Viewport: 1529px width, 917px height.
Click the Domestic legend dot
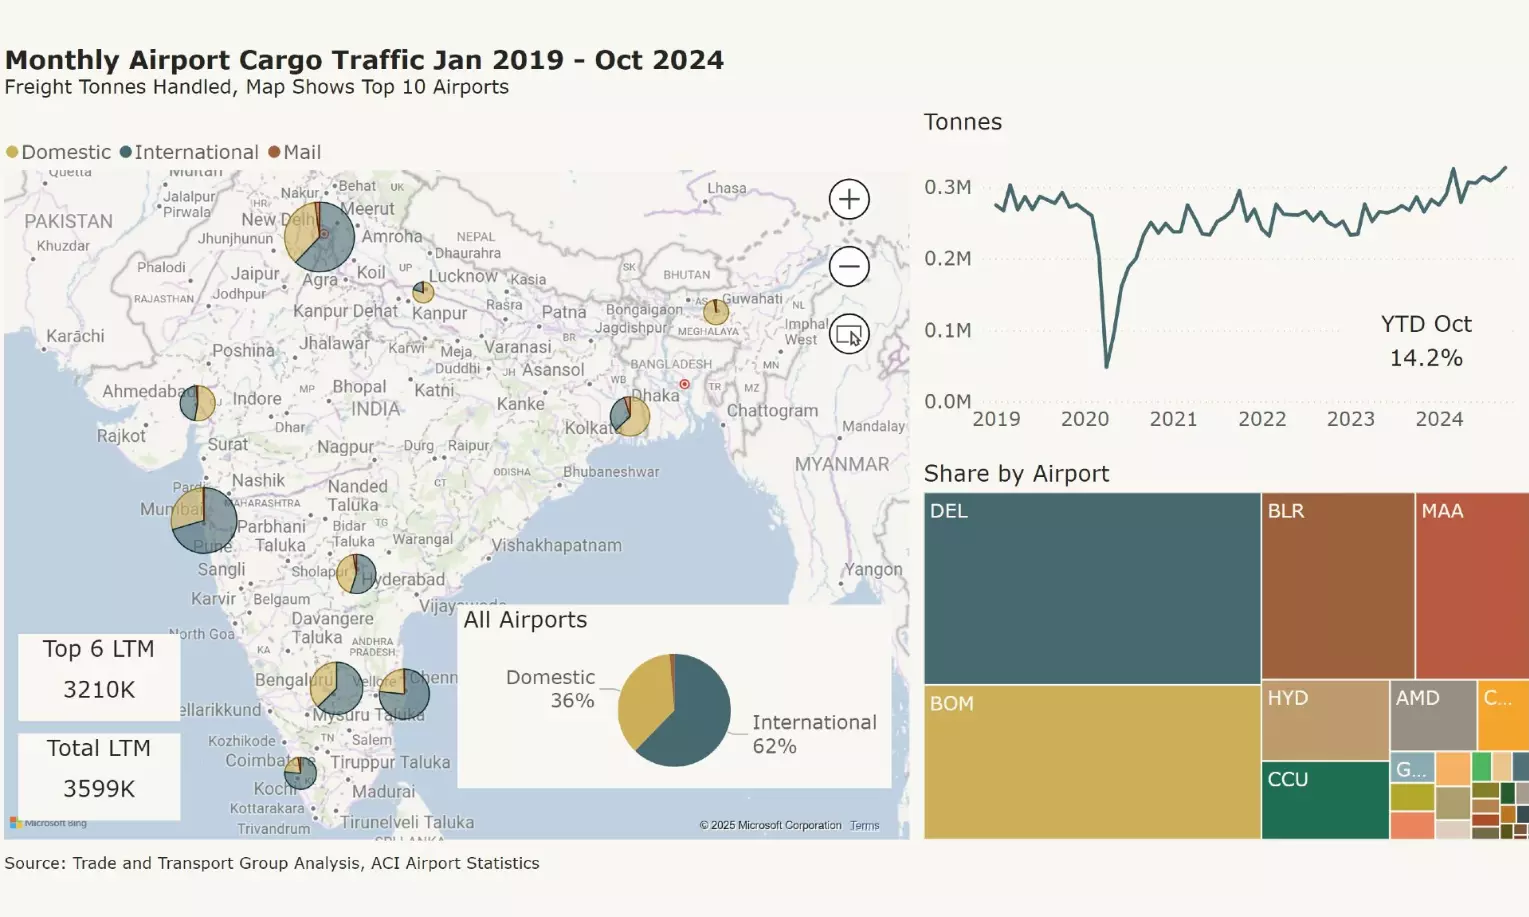[x=12, y=152]
